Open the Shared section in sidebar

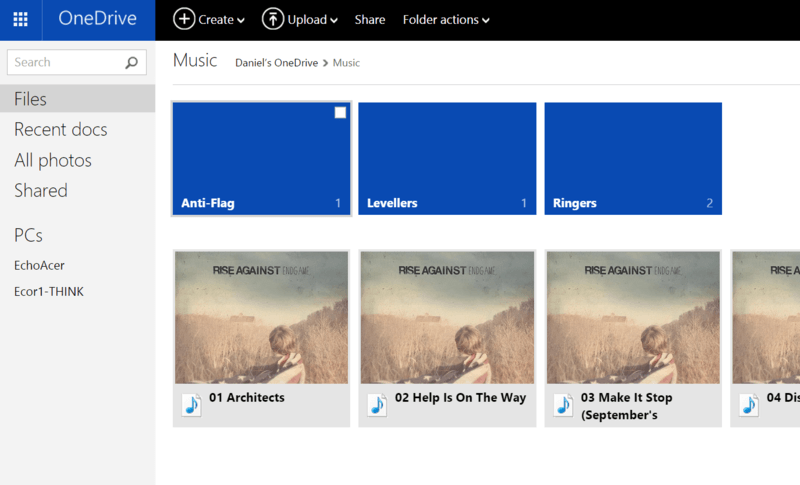pyautogui.click(x=41, y=190)
